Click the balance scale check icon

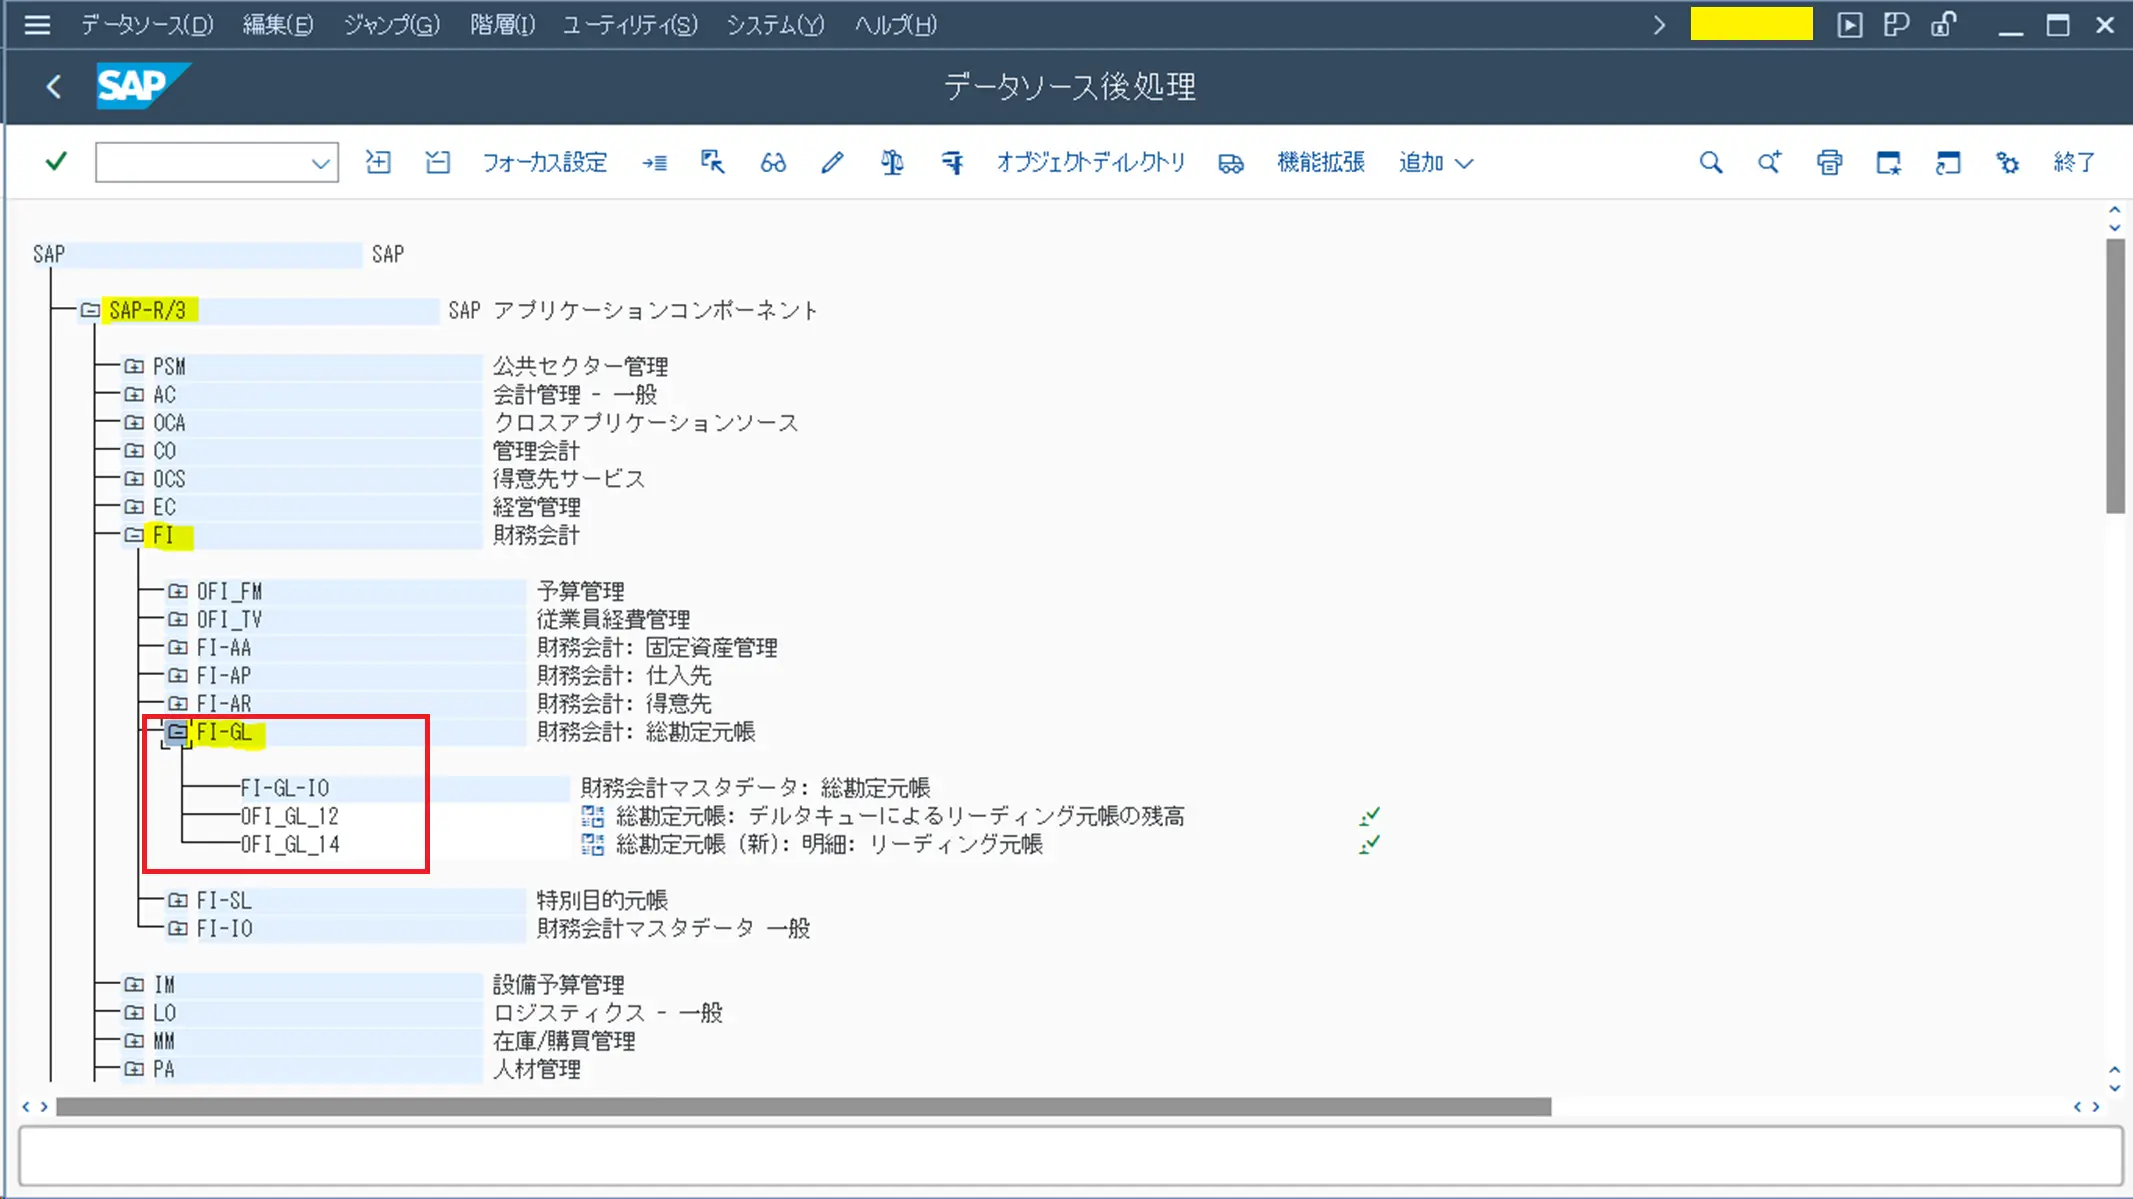(892, 162)
